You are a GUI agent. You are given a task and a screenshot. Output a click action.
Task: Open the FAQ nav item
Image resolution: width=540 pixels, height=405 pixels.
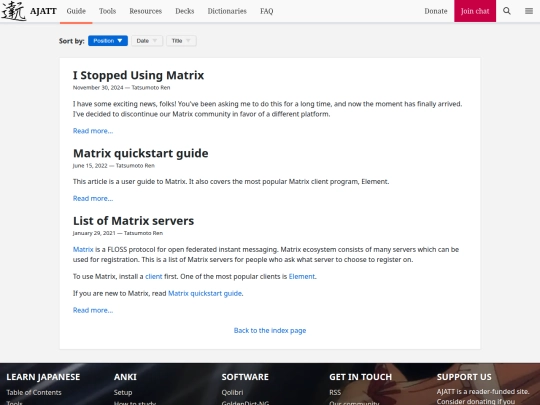(267, 11)
